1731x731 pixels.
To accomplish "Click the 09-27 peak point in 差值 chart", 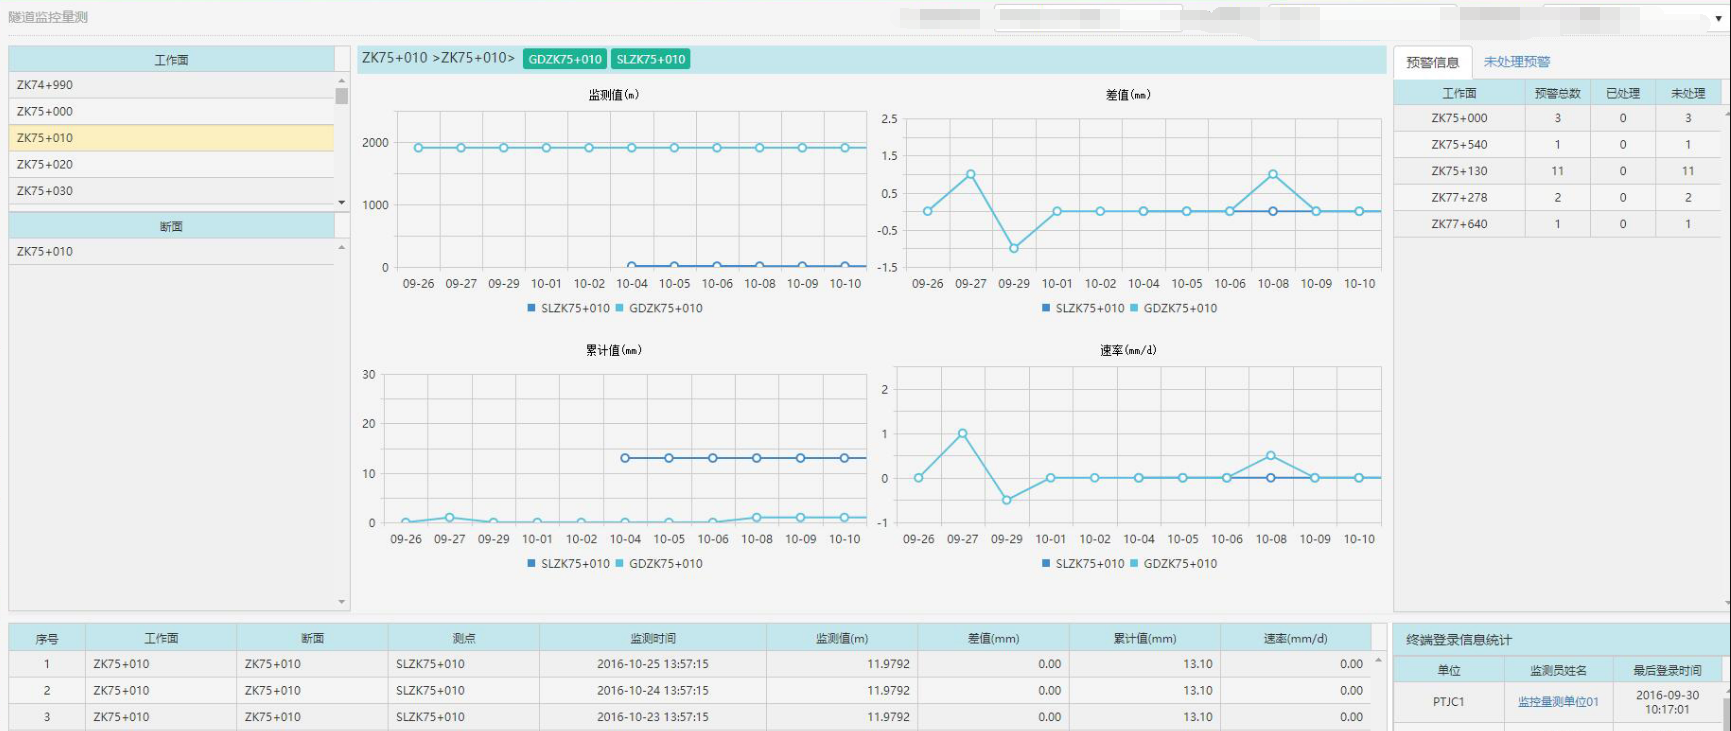I will coord(970,174).
